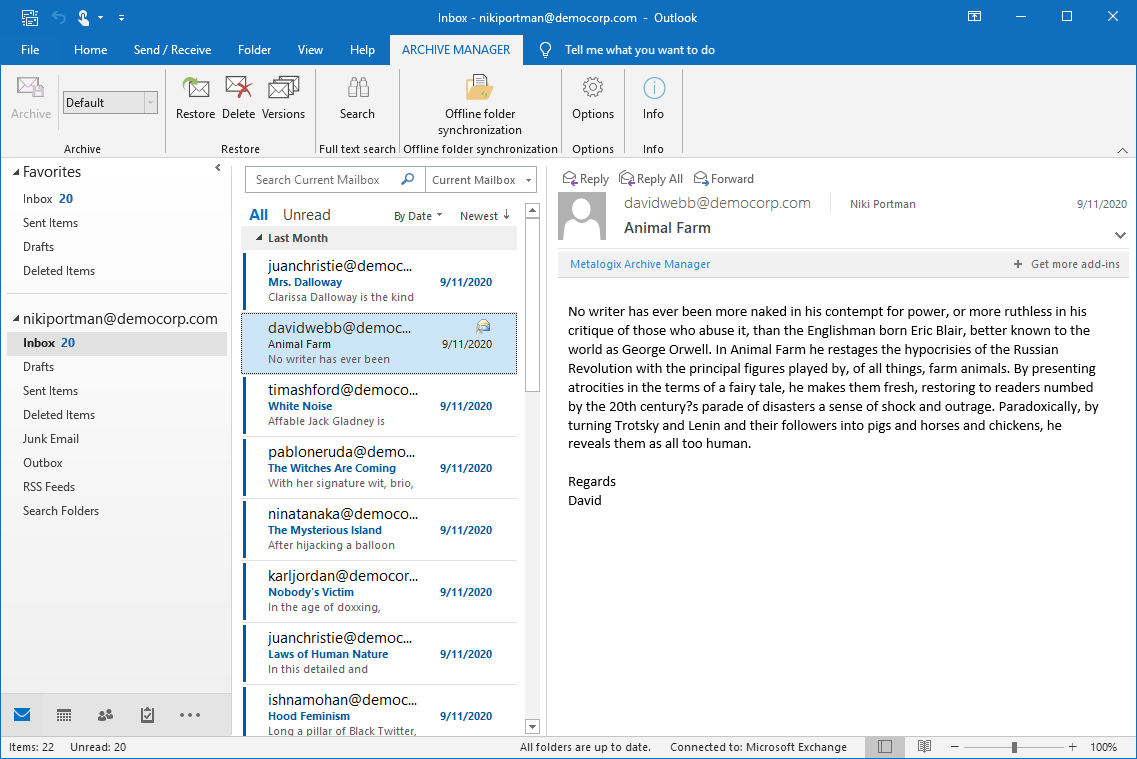This screenshot has width=1137, height=759.
Task: Open the People view icon
Action: pyautogui.click(x=105, y=715)
